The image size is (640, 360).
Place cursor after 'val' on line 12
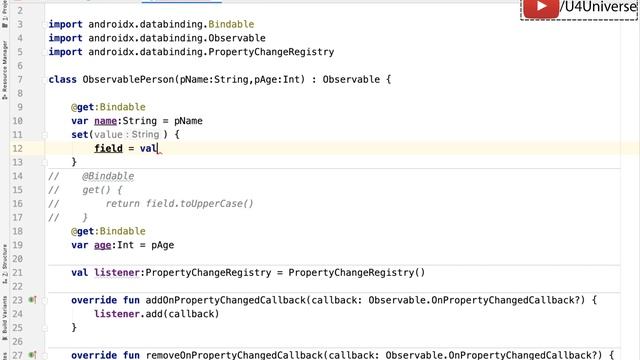point(158,149)
